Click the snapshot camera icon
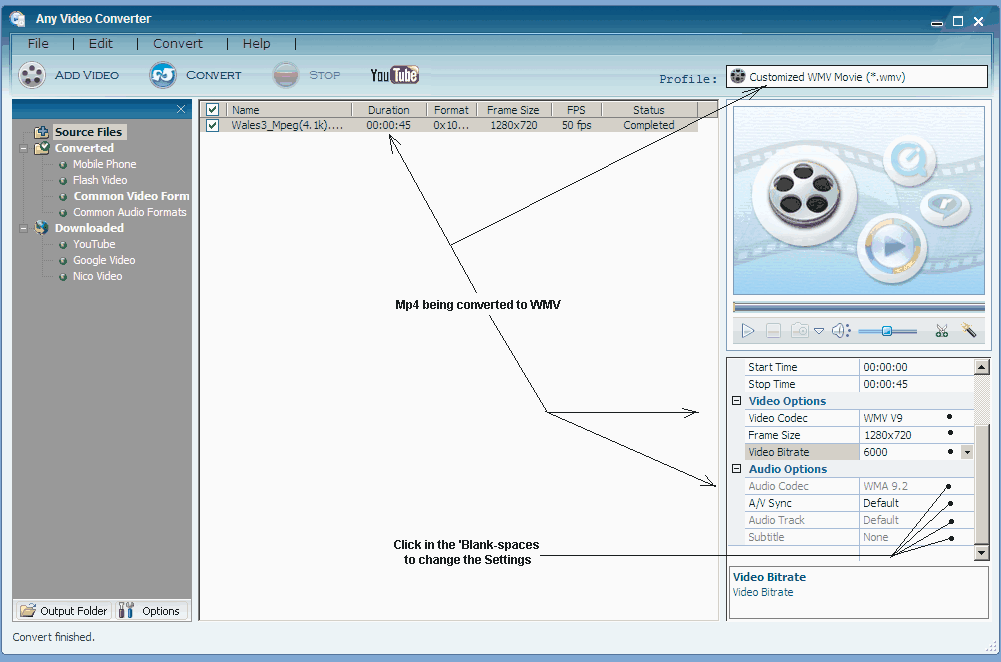 800,331
